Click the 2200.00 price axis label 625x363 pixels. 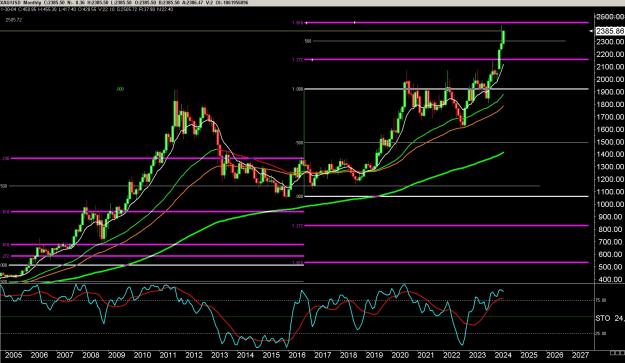(610, 54)
